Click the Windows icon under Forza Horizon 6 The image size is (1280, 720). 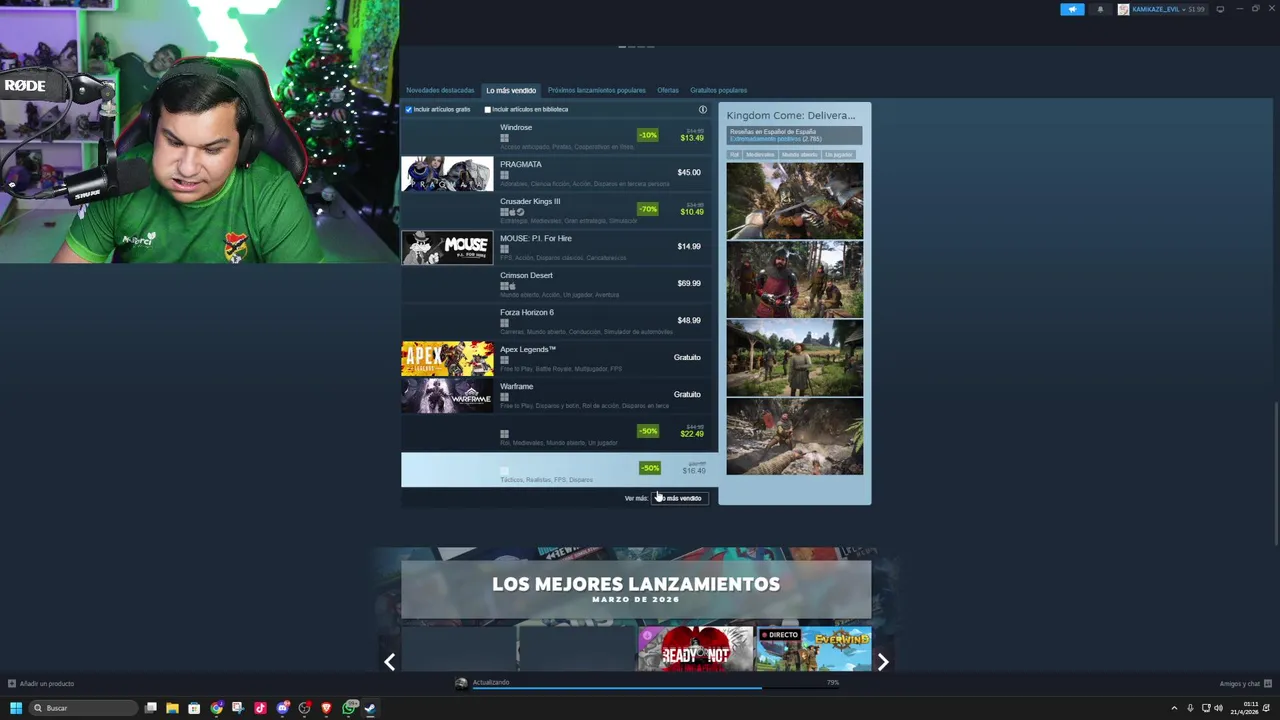coord(504,323)
